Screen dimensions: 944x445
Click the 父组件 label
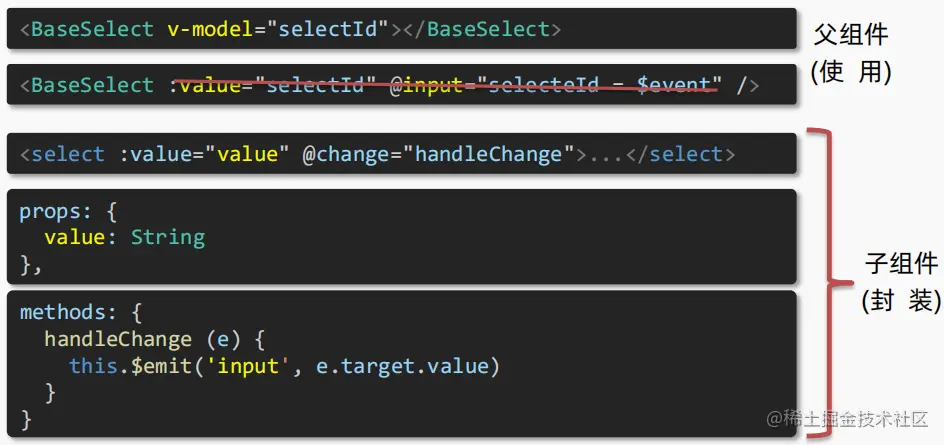point(851,34)
